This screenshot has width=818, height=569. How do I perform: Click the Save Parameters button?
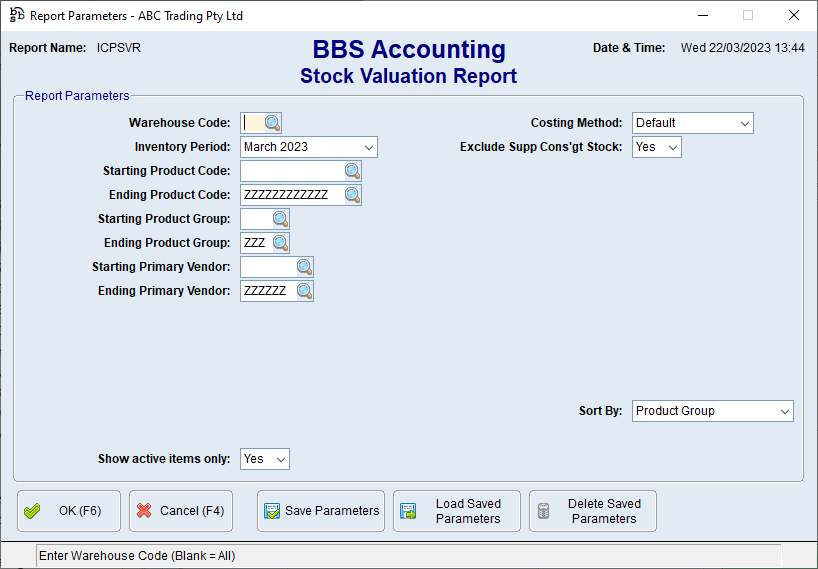coord(321,511)
